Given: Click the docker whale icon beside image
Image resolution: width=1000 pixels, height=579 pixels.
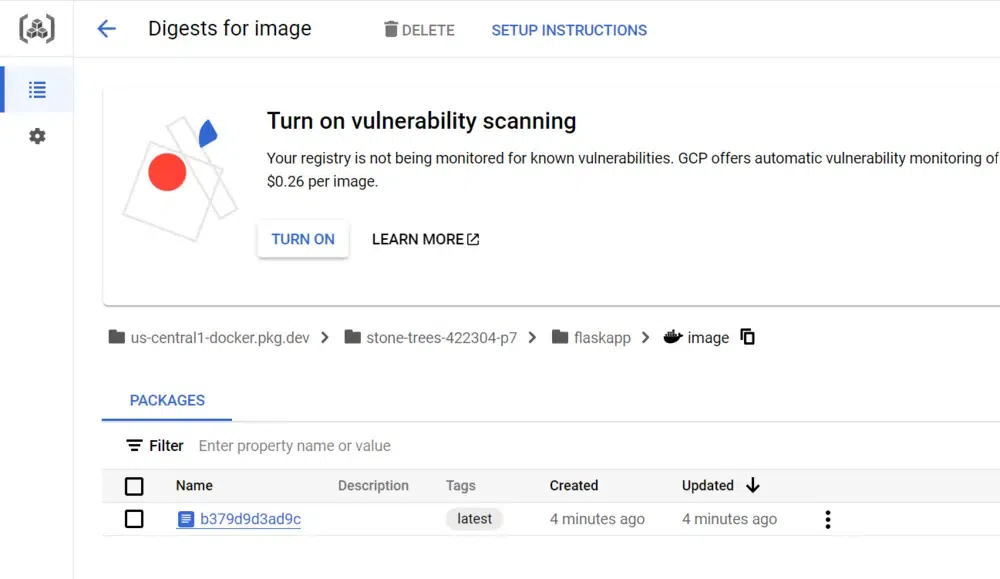Looking at the screenshot, I should coord(673,337).
